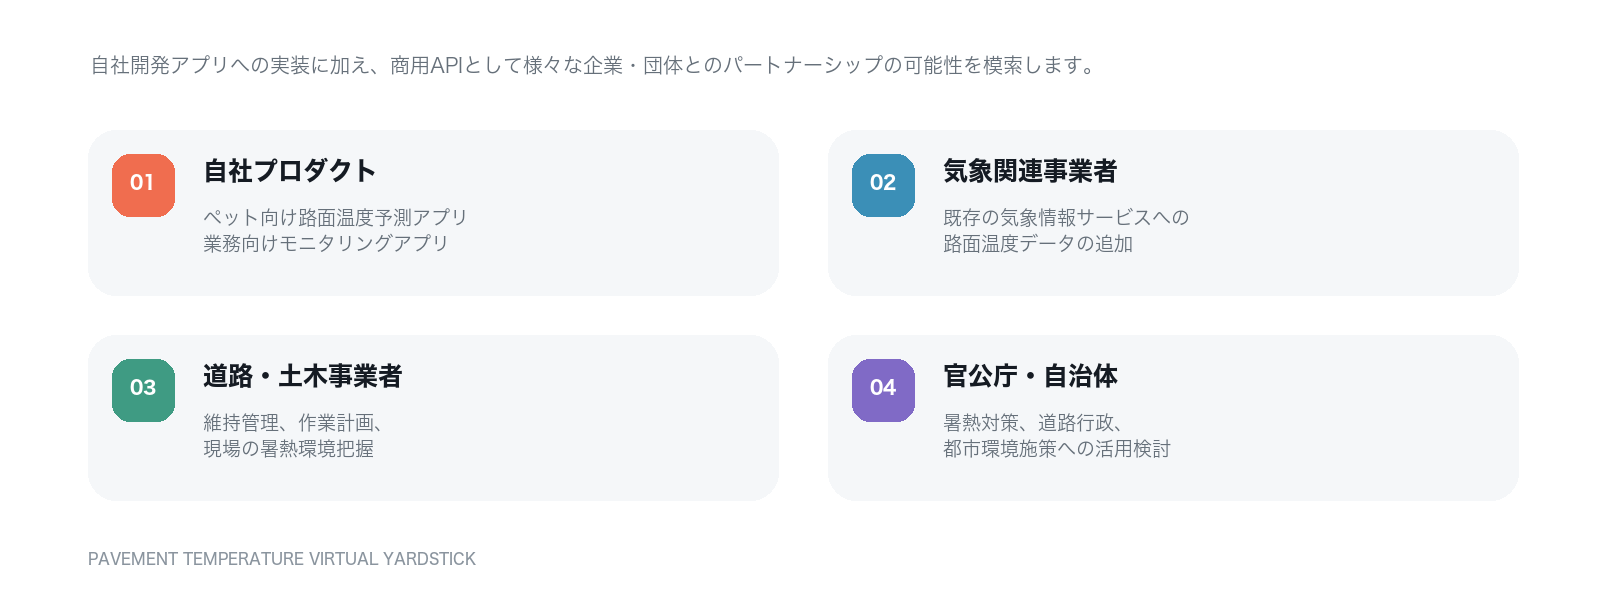Click the PAVEMENT TEMPERATURE VIRTUAL YARDSTICK footer
Viewport: 1600px width, 600px height.
click(282, 559)
